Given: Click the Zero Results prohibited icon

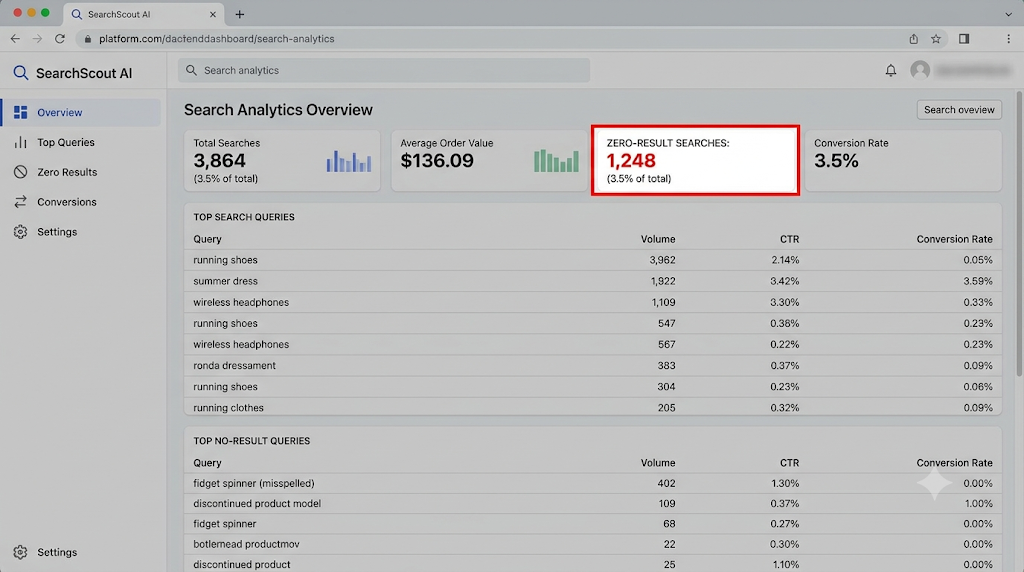Looking at the screenshot, I should 21,172.
